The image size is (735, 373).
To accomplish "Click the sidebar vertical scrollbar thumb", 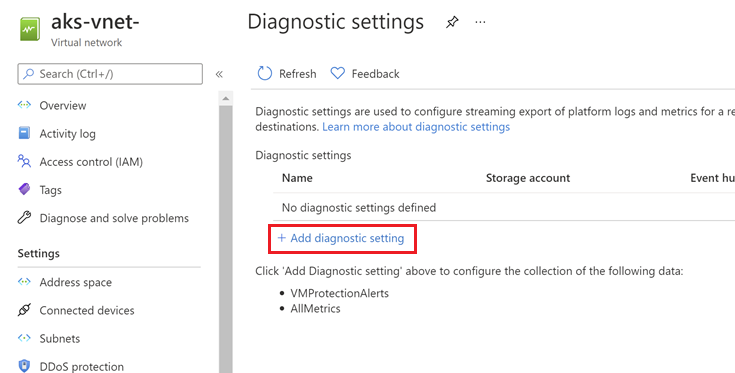I will click(225, 239).
